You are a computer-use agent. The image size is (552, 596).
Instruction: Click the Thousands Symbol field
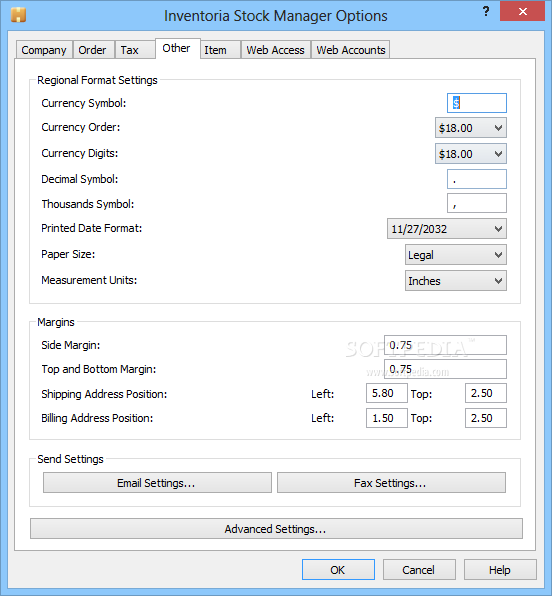click(477, 203)
